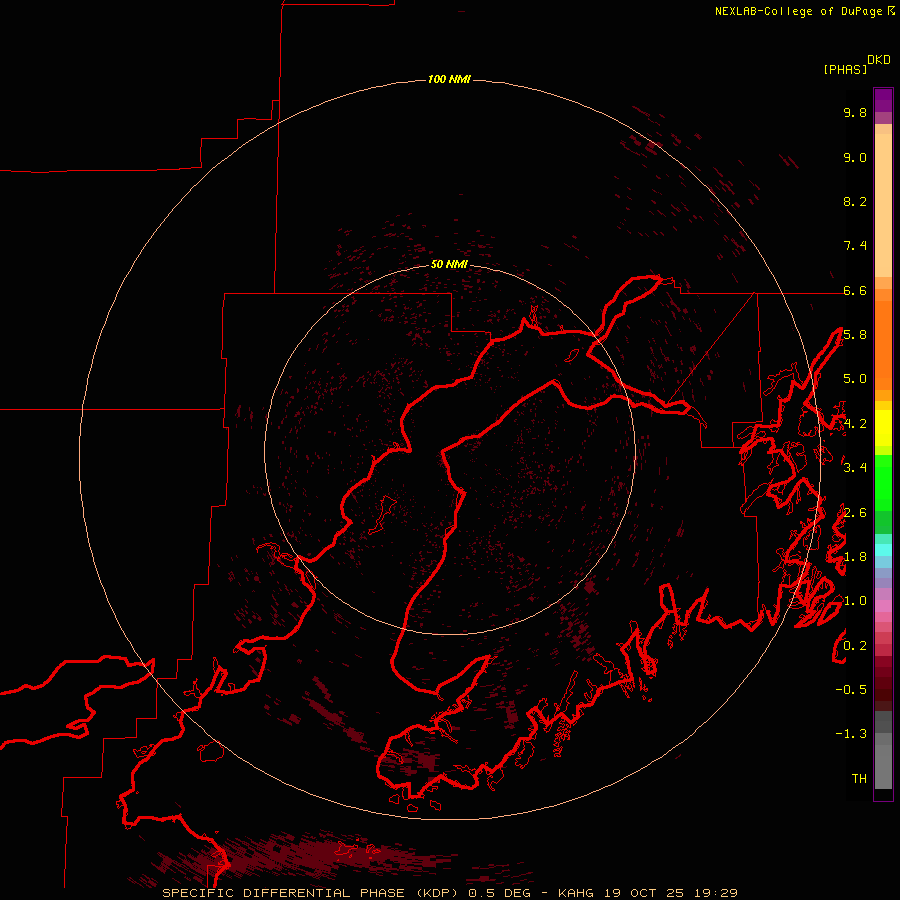Pick the peach band of the color bar
Image resolution: width=900 pixels, height=900 pixels.
(x=883, y=204)
